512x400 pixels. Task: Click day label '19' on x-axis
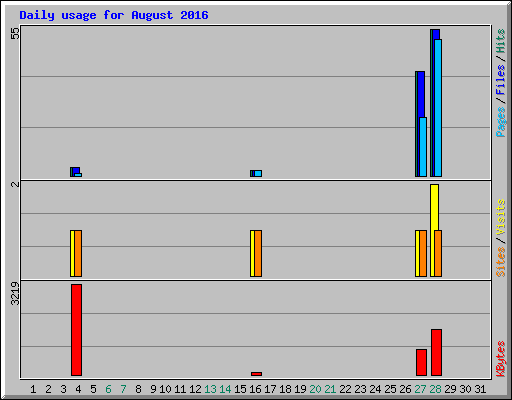300,389
